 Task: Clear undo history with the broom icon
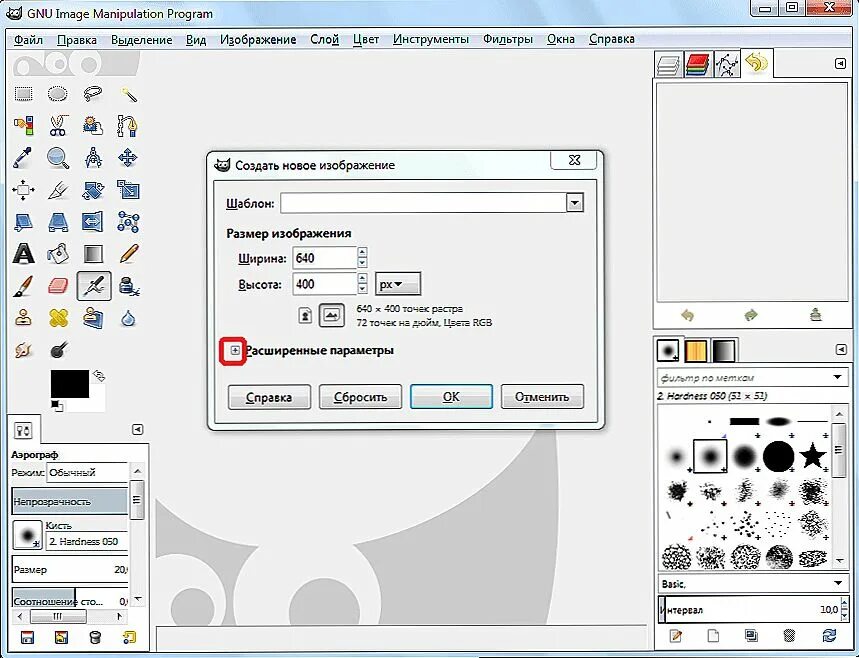pyautogui.click(x=816, y=314)
